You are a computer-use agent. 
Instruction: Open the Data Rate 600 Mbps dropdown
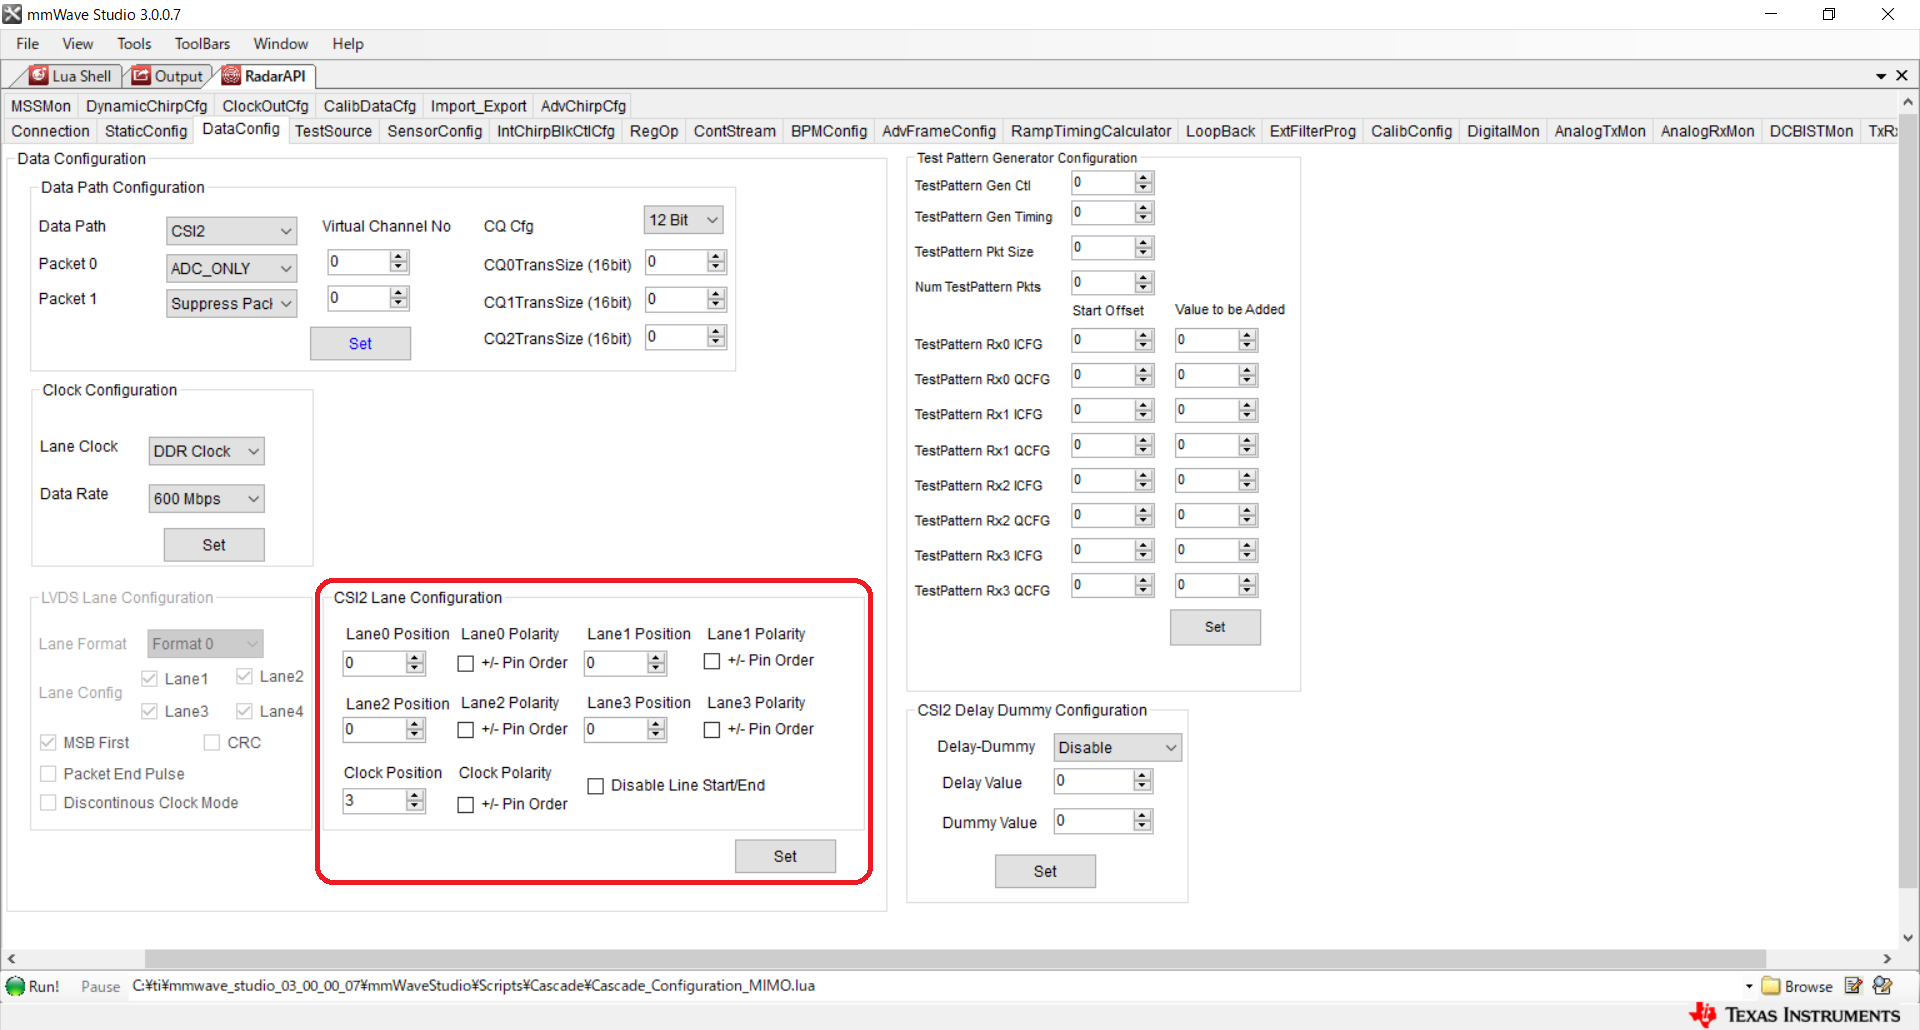pyautogui.click(x=206, y=498)
